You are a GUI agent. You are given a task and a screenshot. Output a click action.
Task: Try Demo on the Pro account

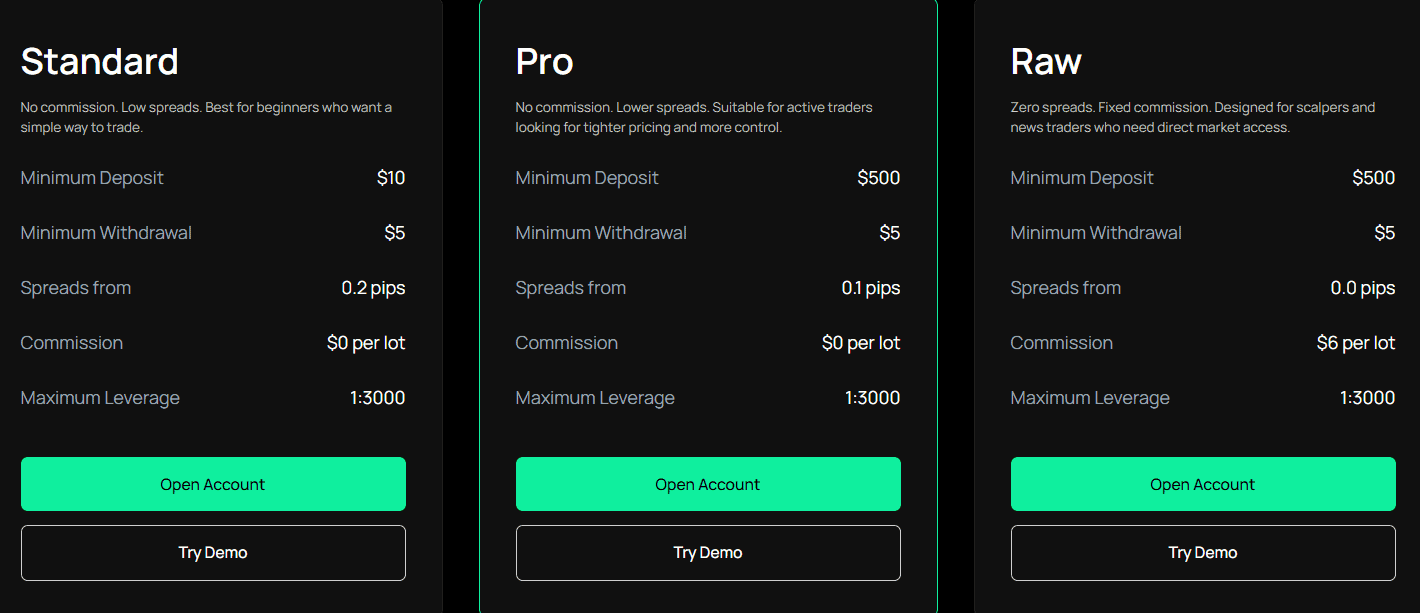click(708, 552)
